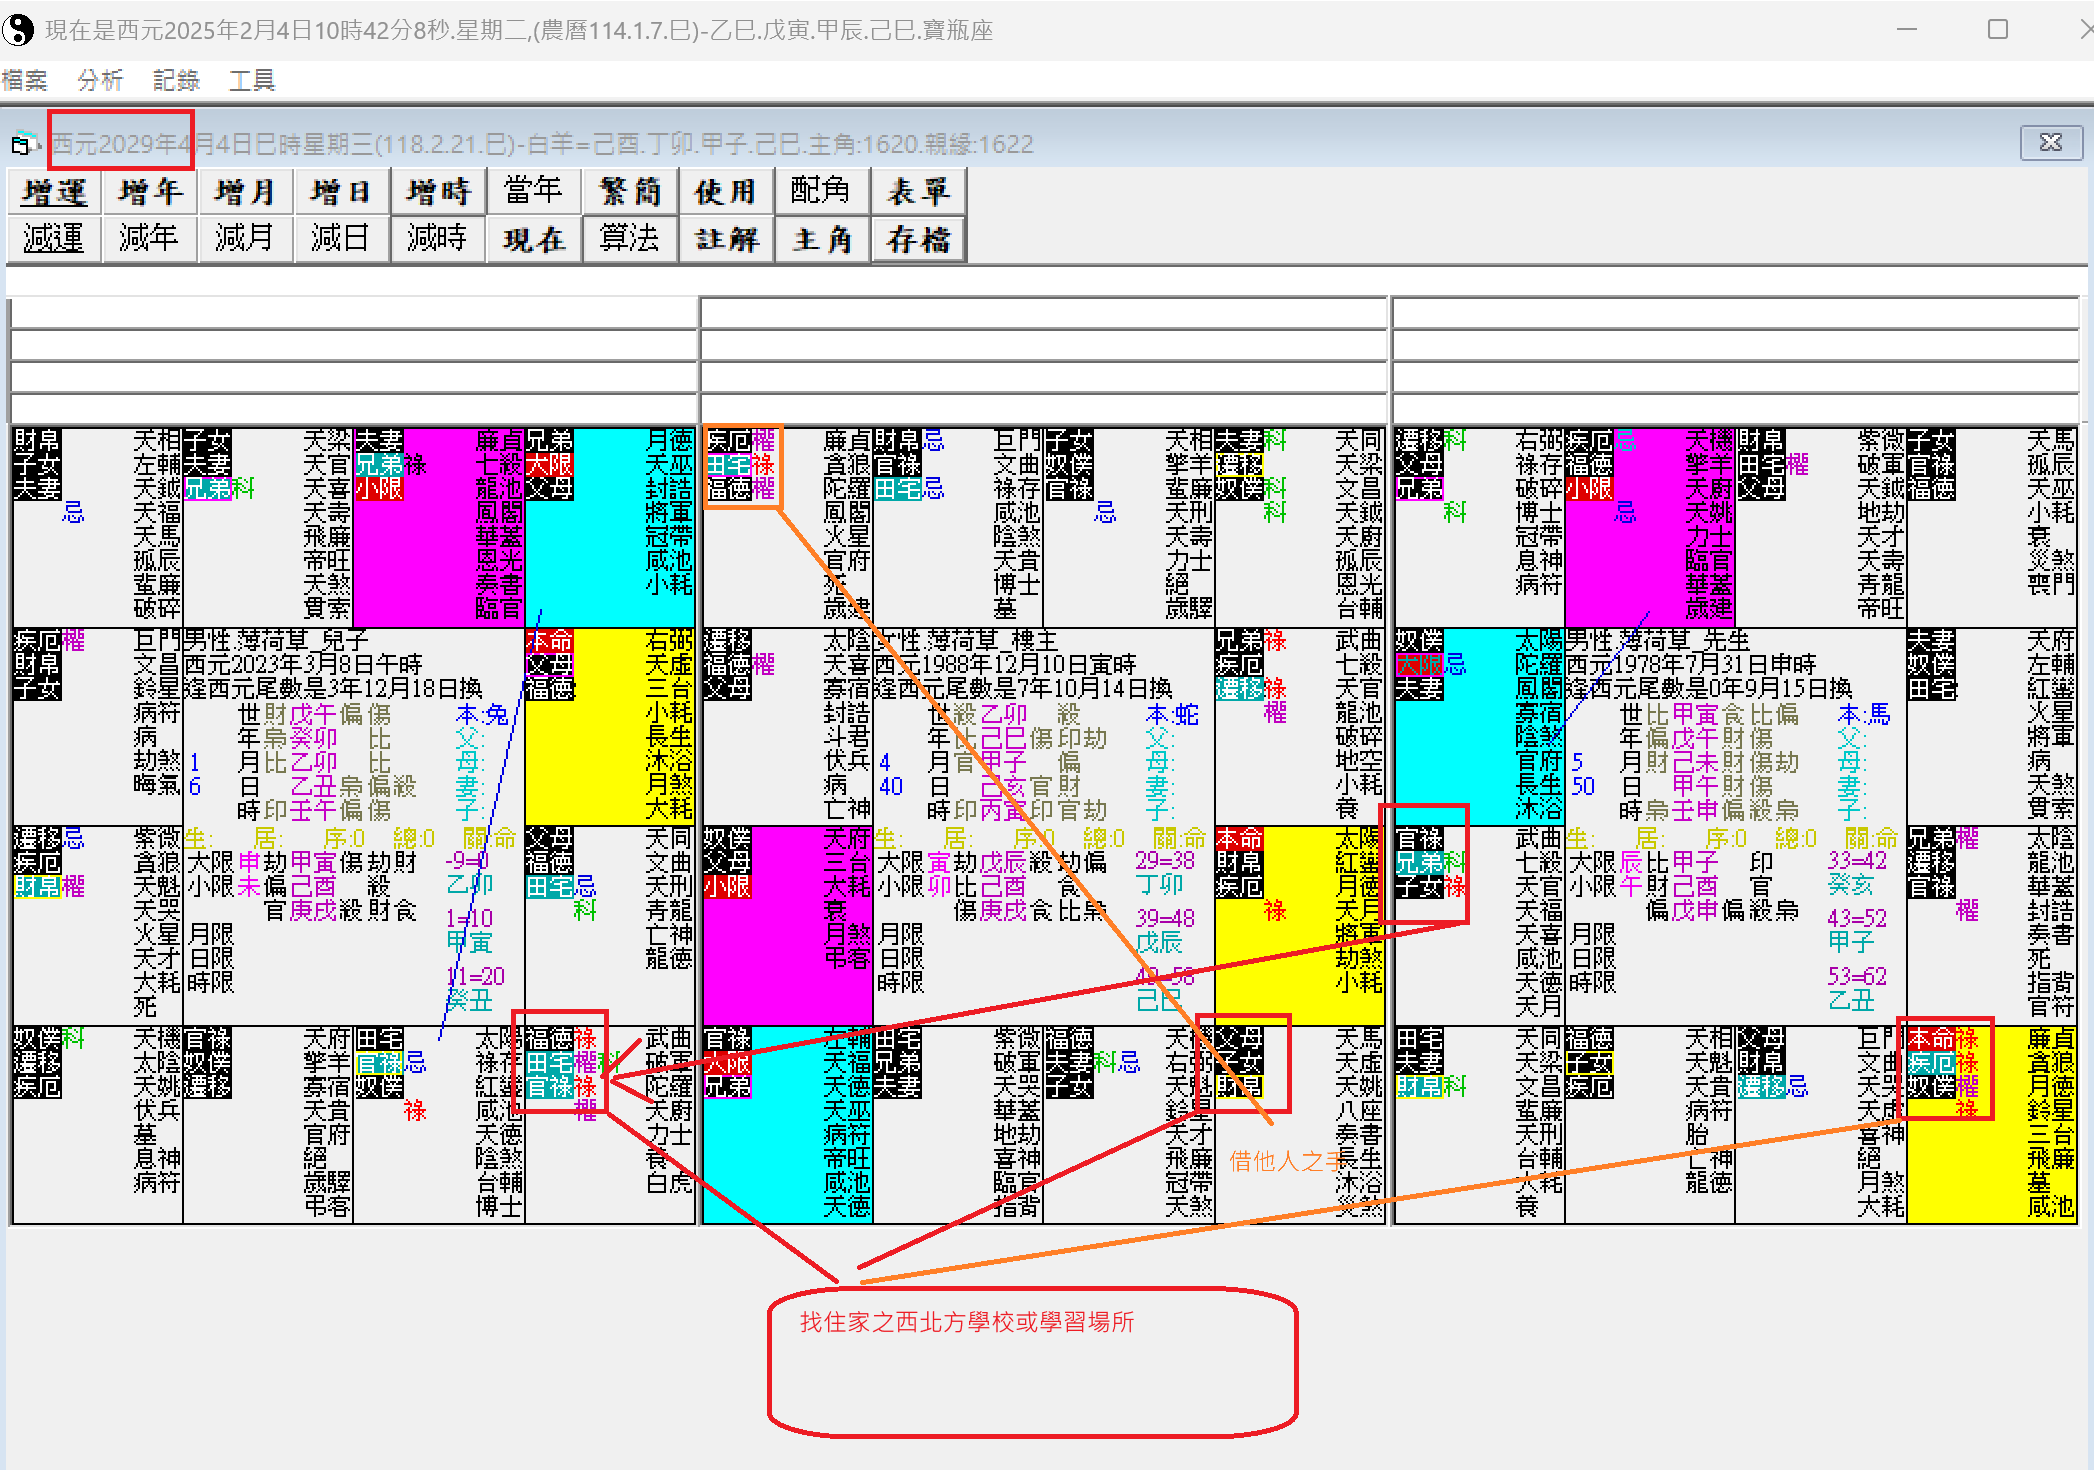
Task: Open the 記錄 menu
Action: 176,80
